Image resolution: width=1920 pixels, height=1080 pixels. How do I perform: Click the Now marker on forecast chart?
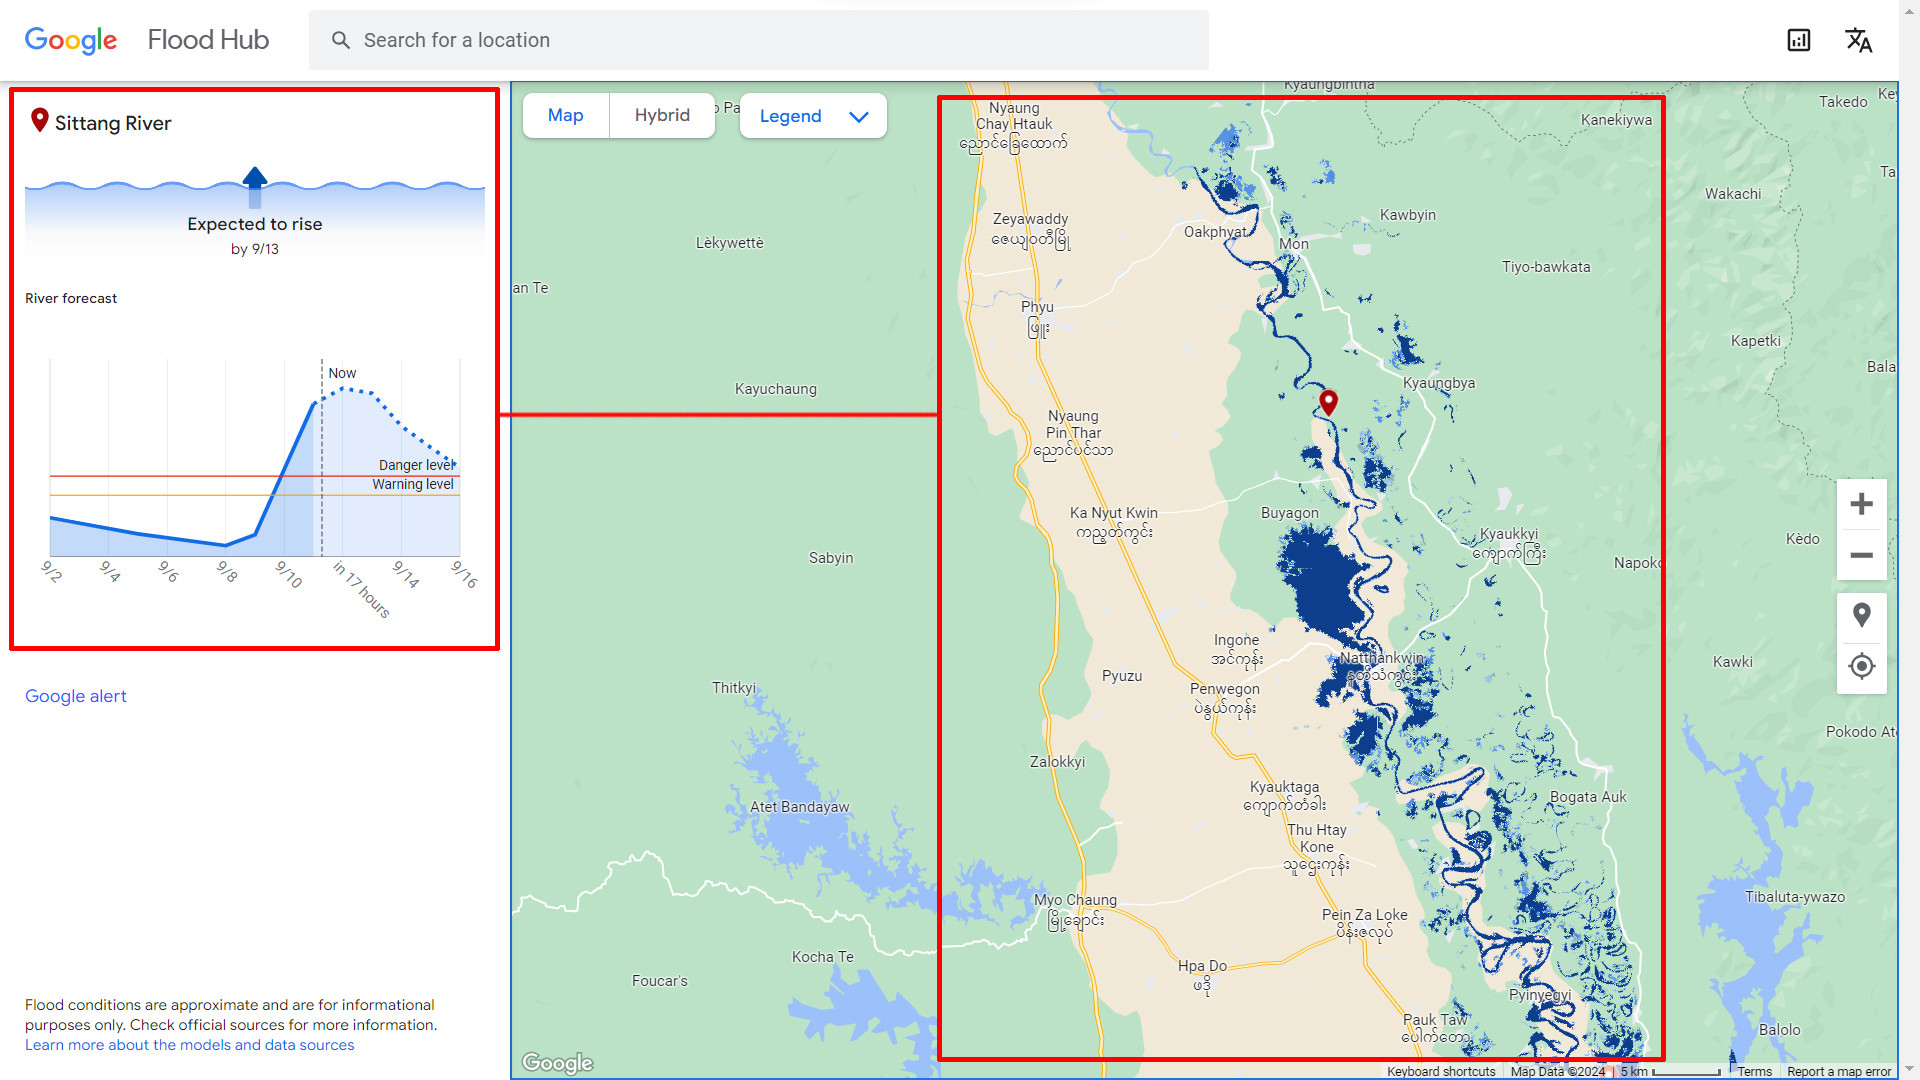click(342, 373)
